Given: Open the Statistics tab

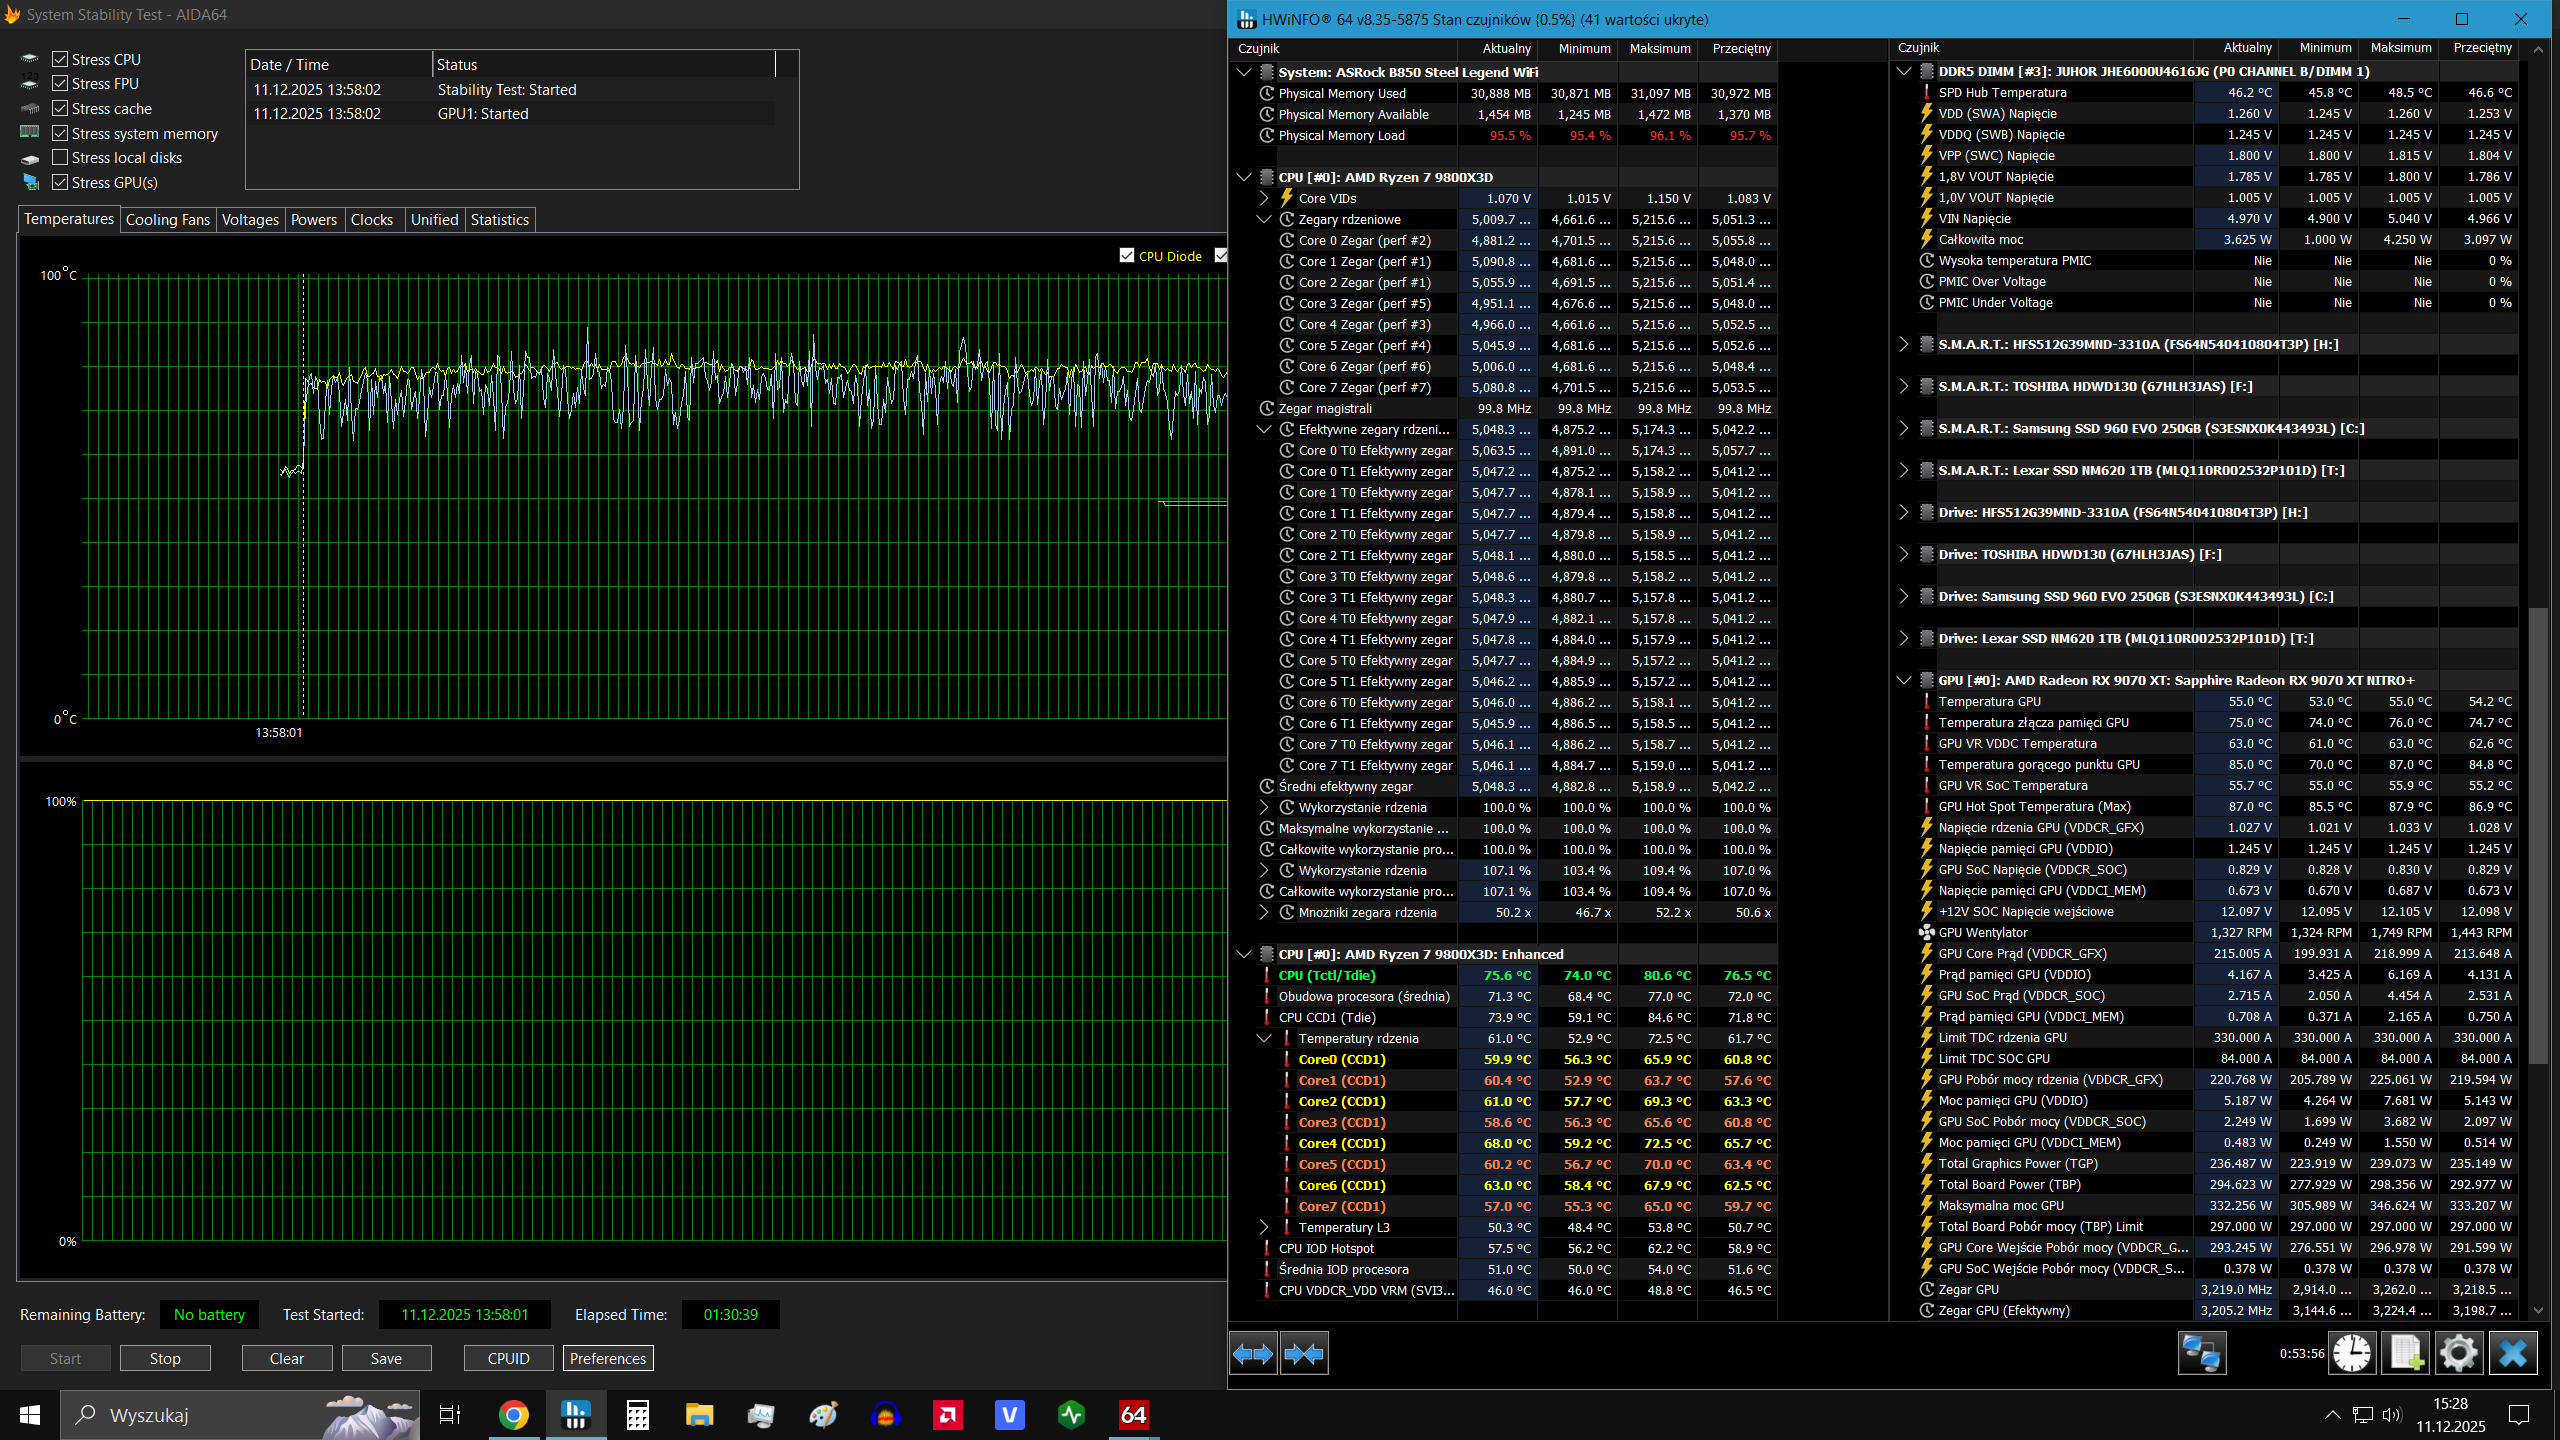Looking at the screenshot, I should coord(499,220).
